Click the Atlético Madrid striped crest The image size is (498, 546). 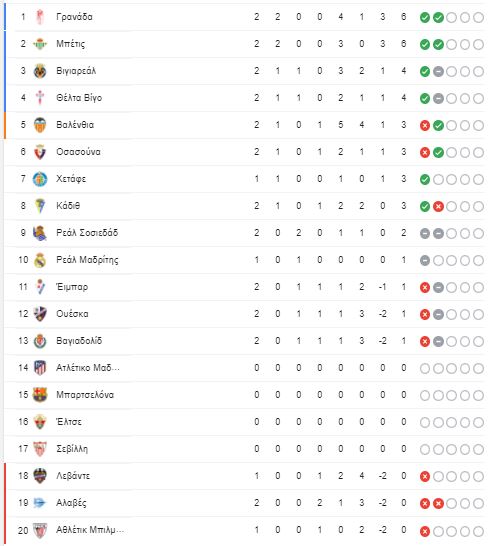point(40,368)
